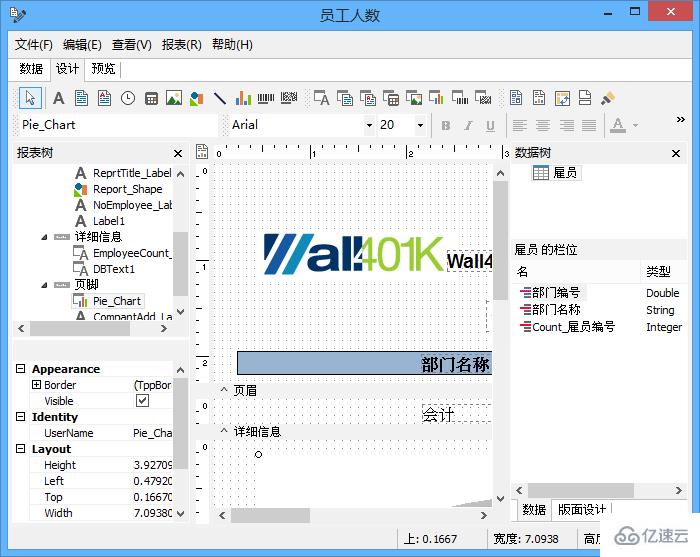Select the Chart component tool

click(243, 98)
